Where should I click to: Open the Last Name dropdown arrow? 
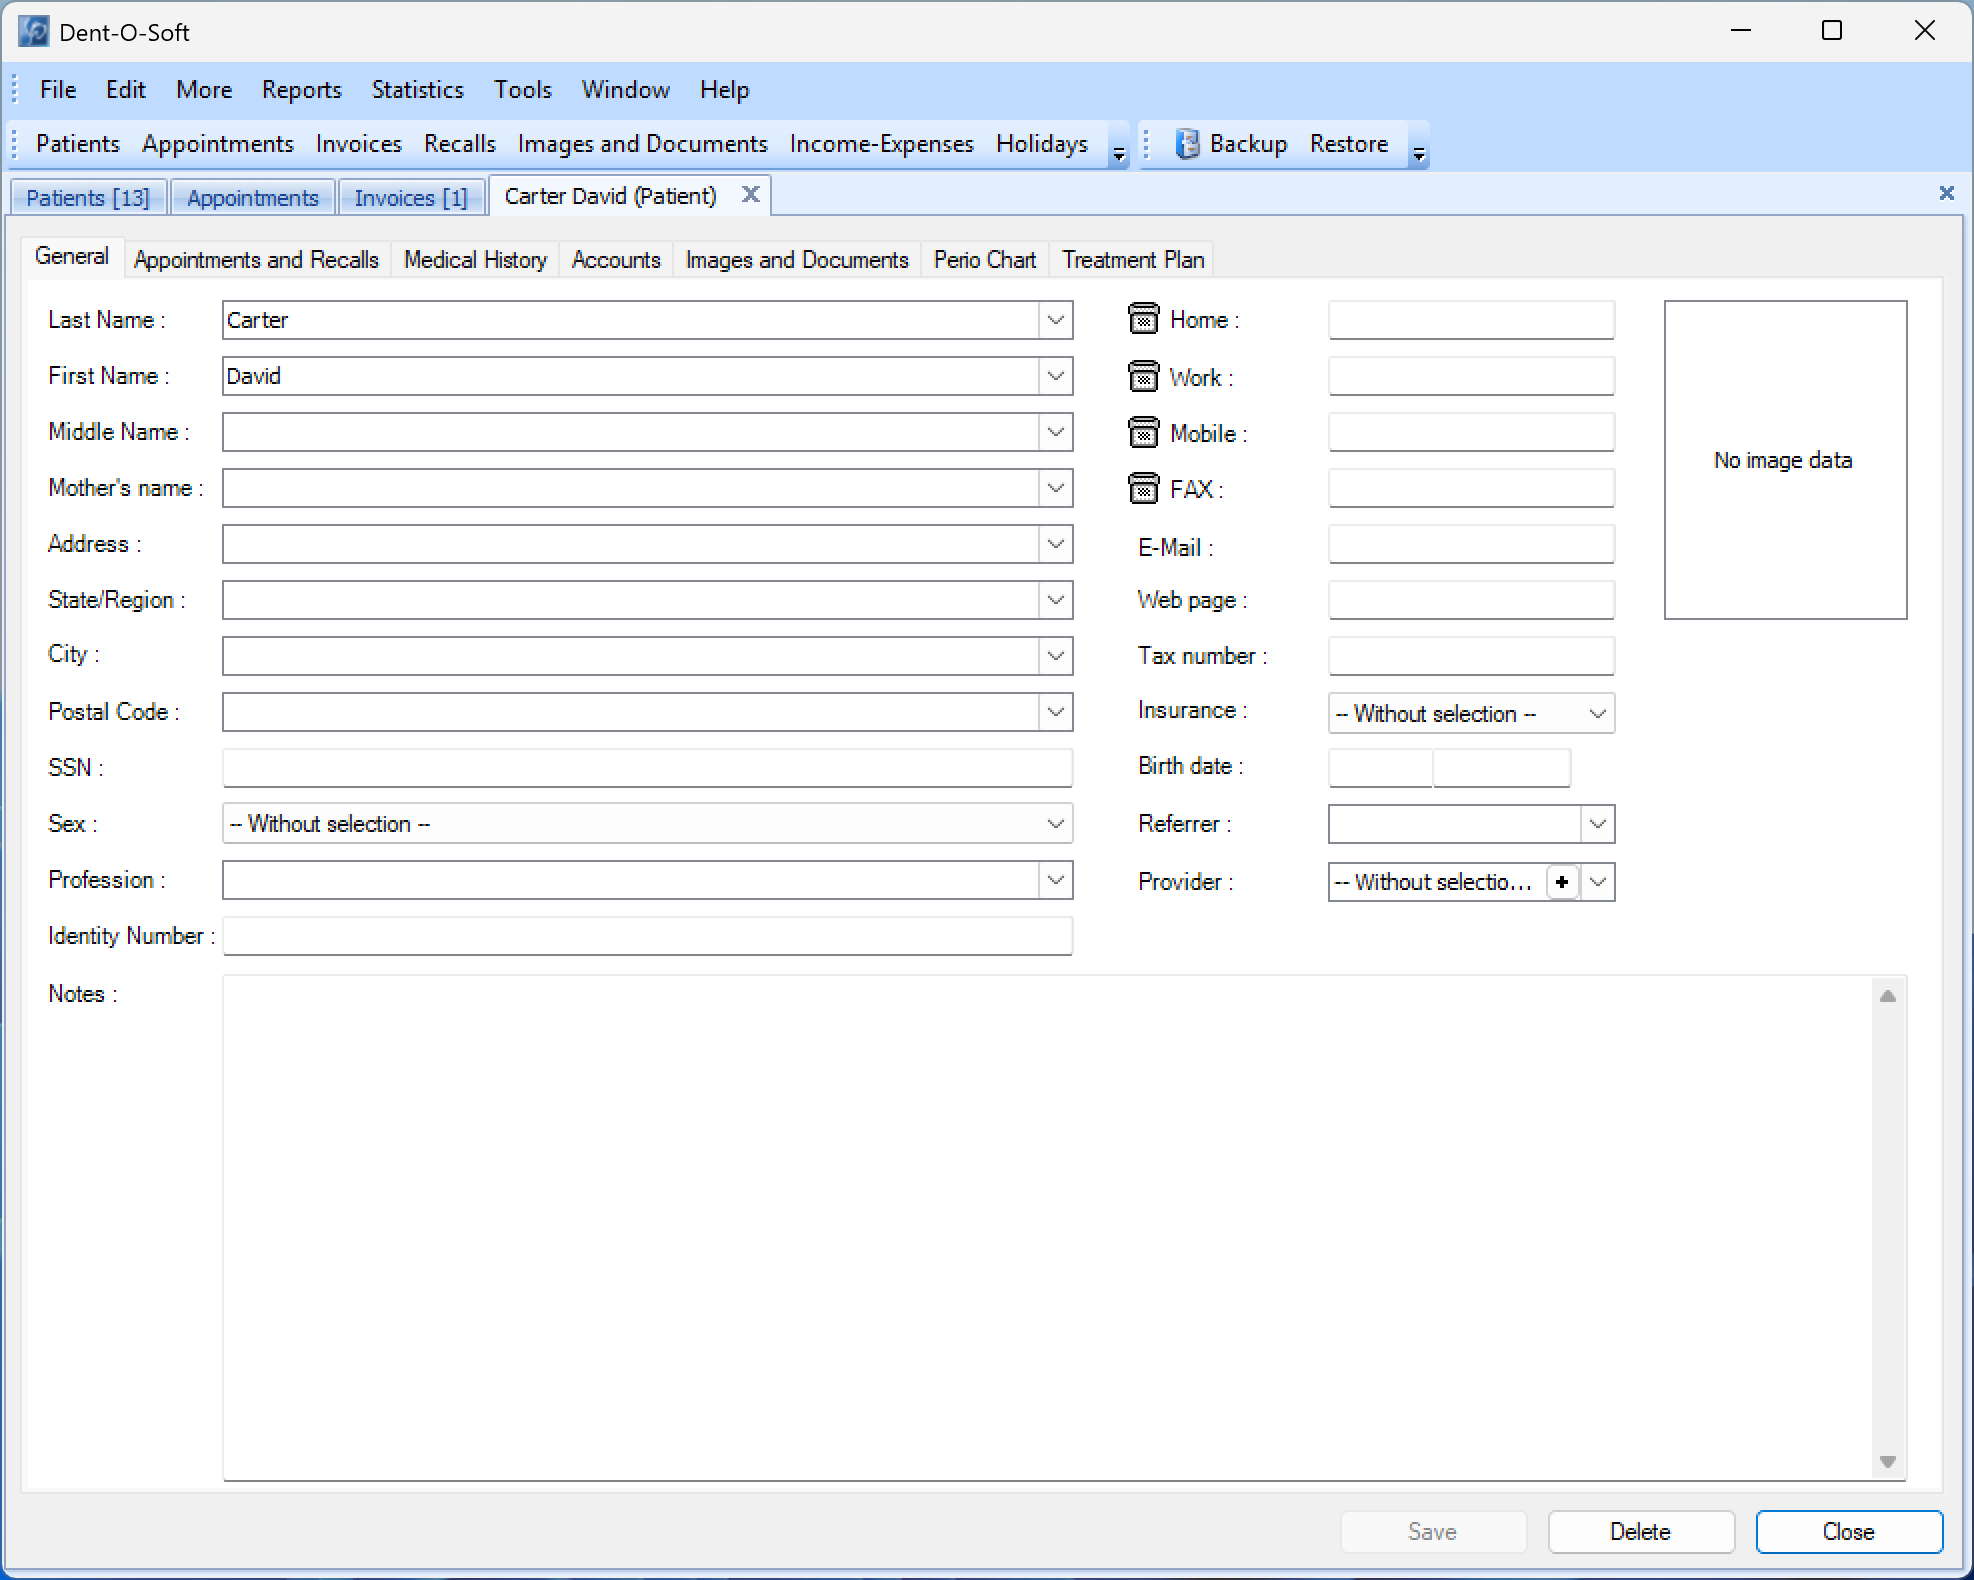point(1055,320)
